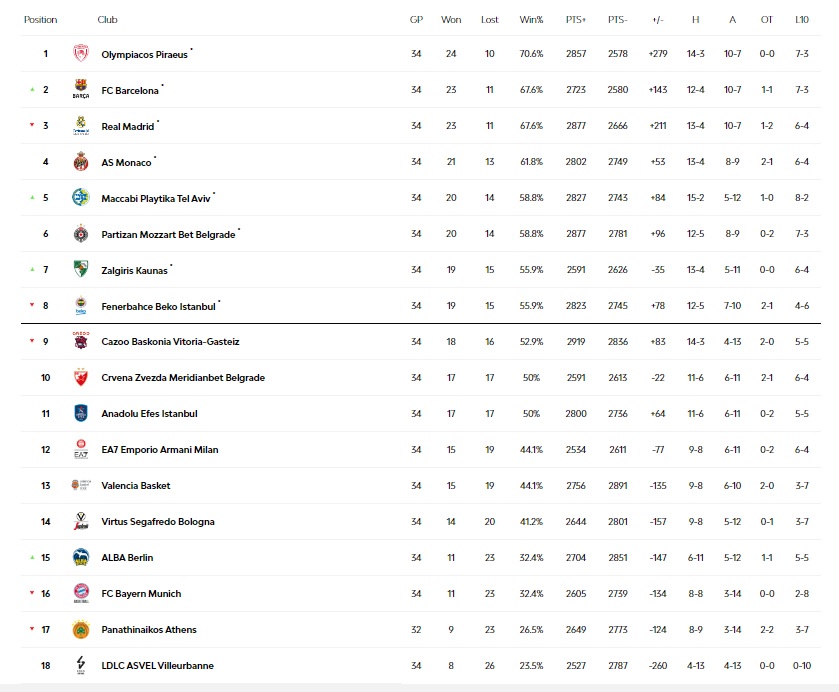Click the Position column header
The height and width of the screenshot is (692, 839).
point(41,20)
